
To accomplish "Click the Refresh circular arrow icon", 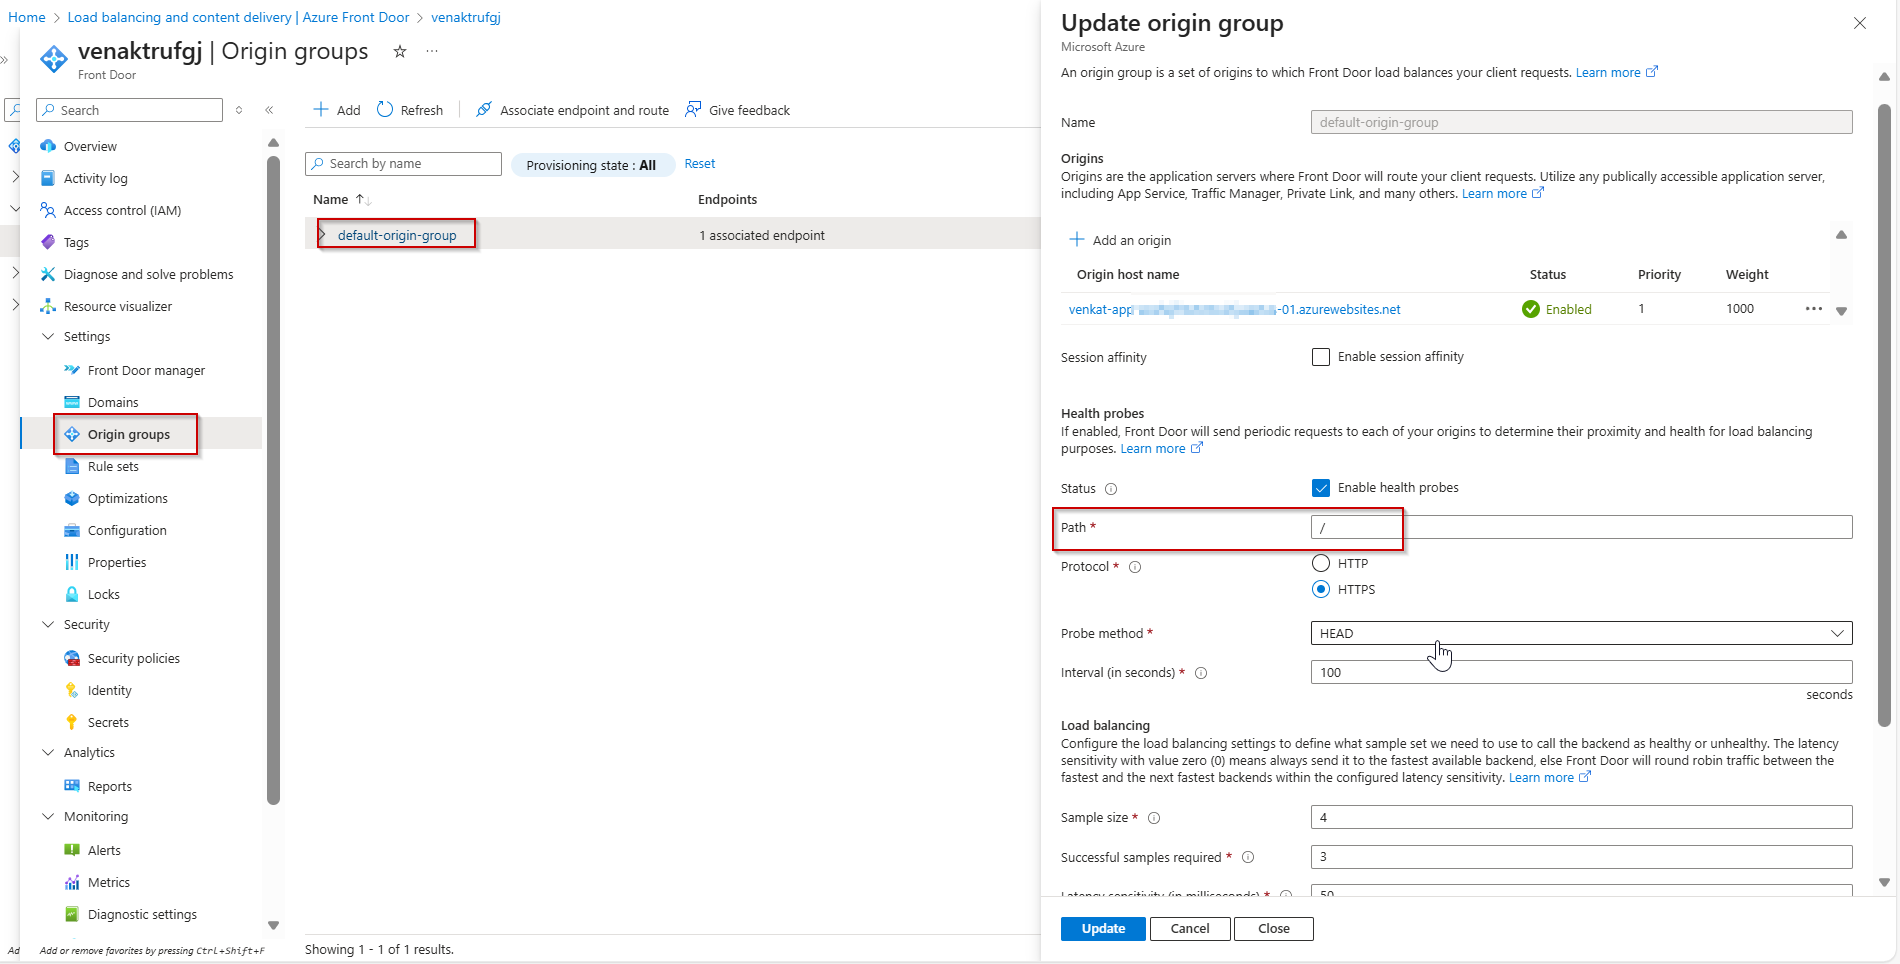I will pos(385,110).
